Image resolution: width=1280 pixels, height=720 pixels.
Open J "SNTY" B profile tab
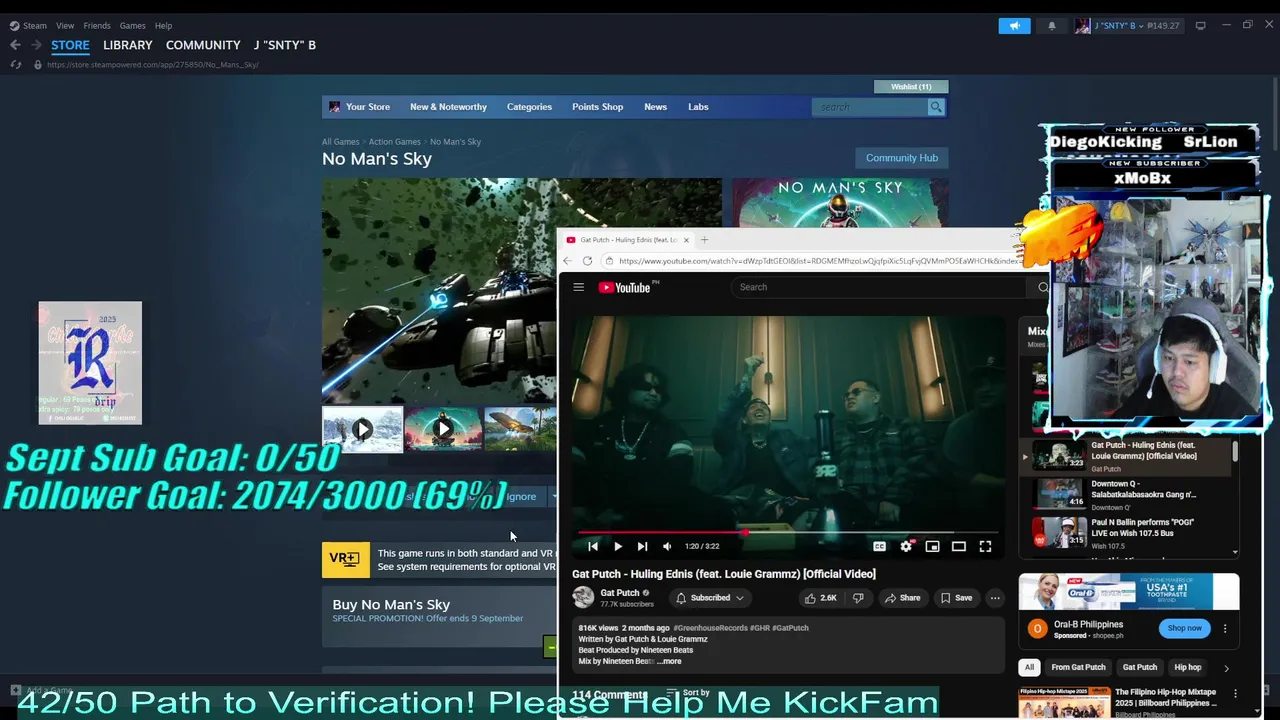(x=285, y=45)
